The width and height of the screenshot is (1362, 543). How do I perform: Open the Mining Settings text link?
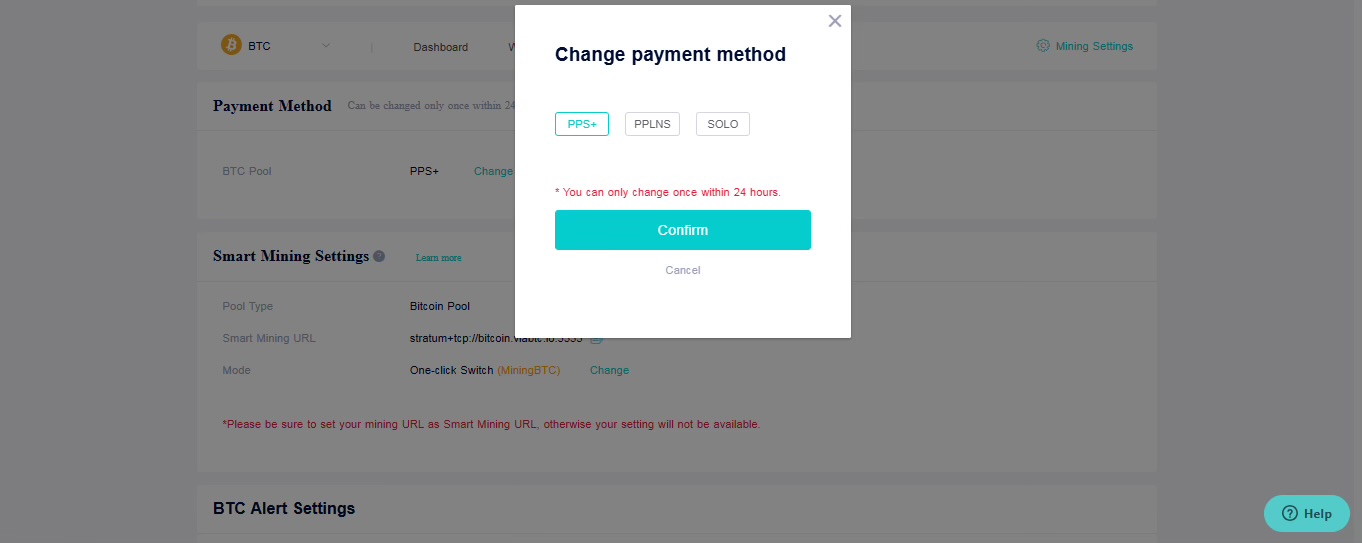pos(1094,46)
